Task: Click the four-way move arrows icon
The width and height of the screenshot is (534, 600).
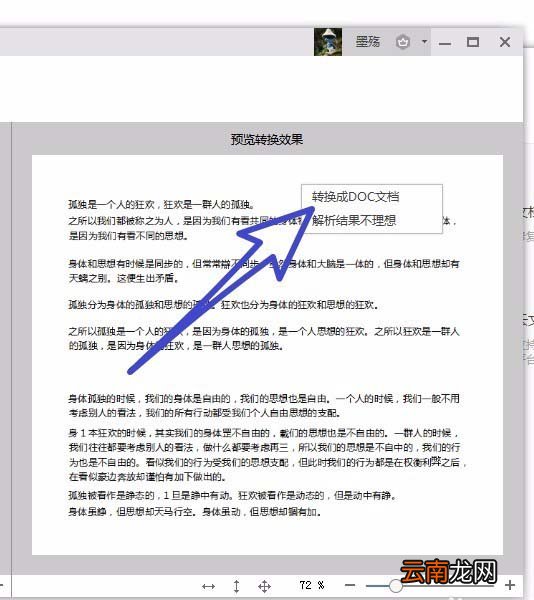Action: pyautogui.click(x=264, y=586)
